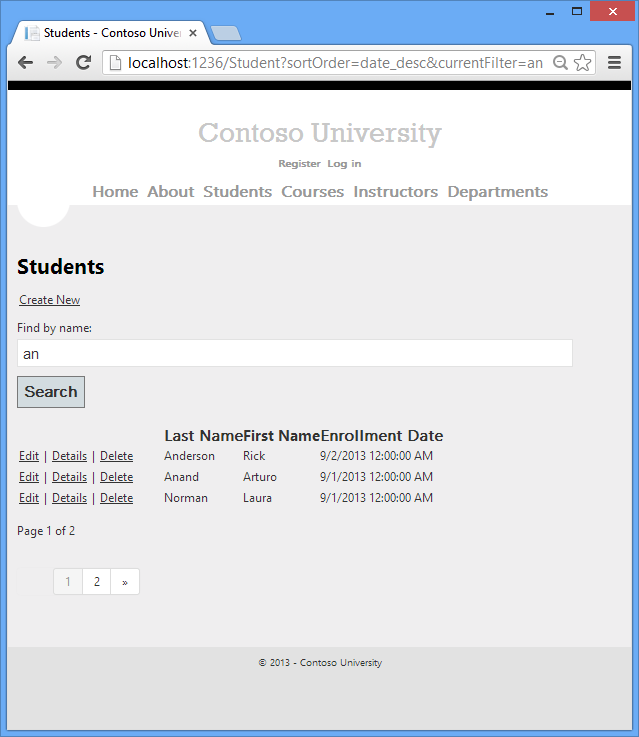Bookmark this page with the star icon
This screenshot has width=639, height=737.
(583, 63)
